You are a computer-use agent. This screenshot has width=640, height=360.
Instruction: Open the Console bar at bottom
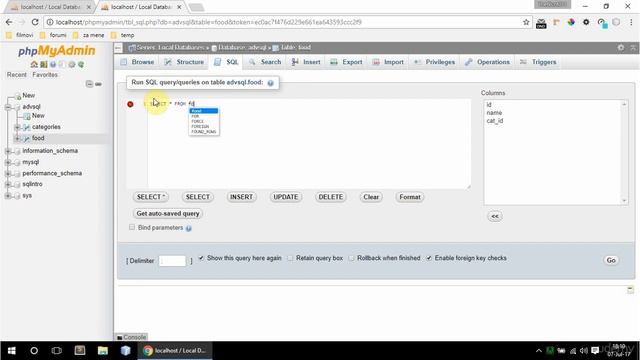131,337
